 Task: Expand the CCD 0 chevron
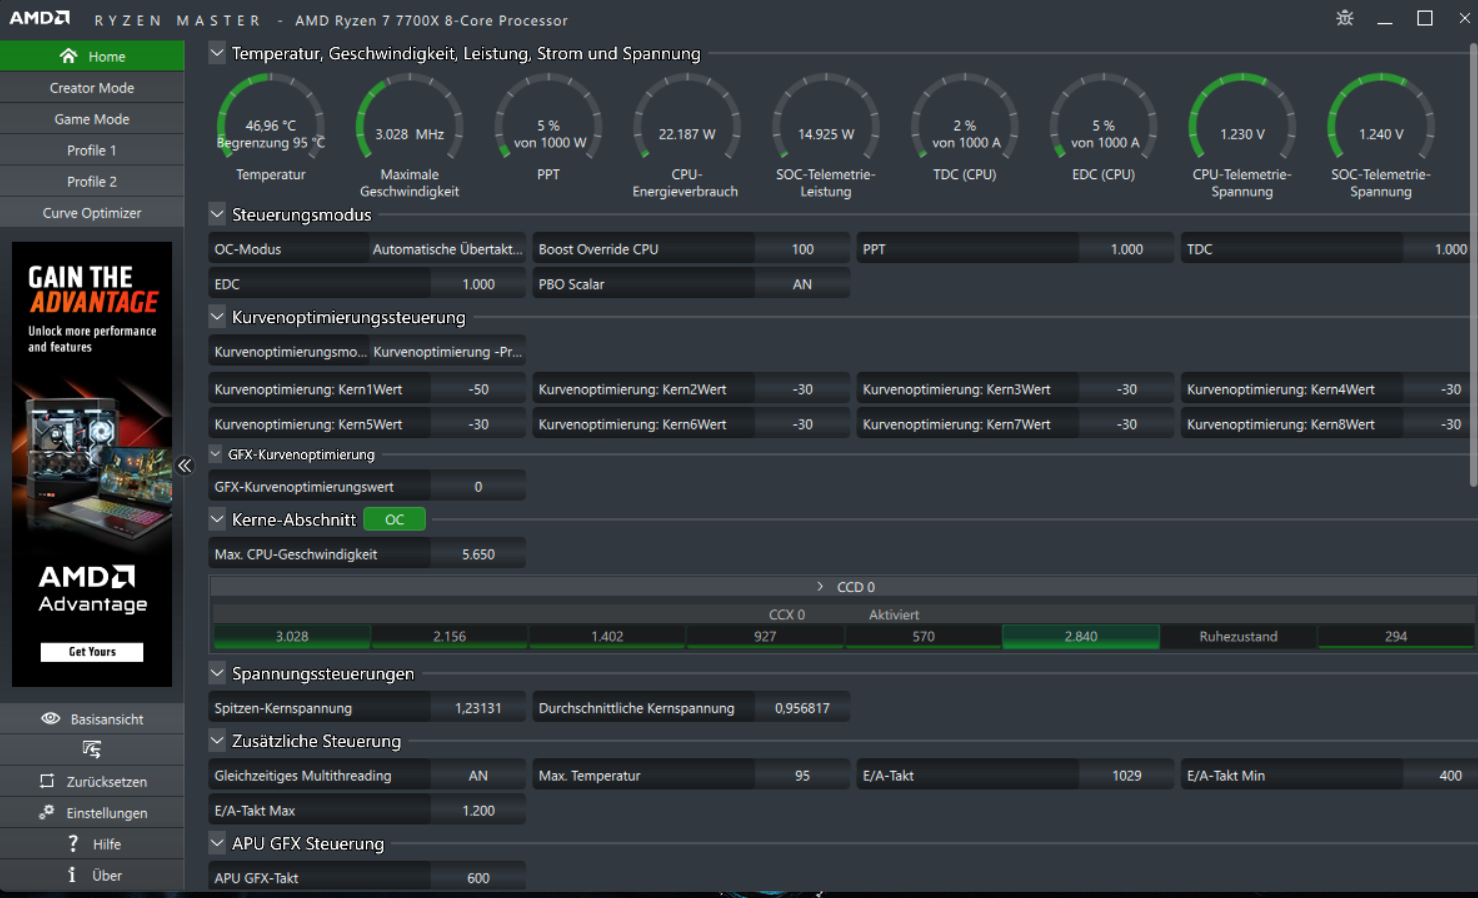(x=820, y=587)
